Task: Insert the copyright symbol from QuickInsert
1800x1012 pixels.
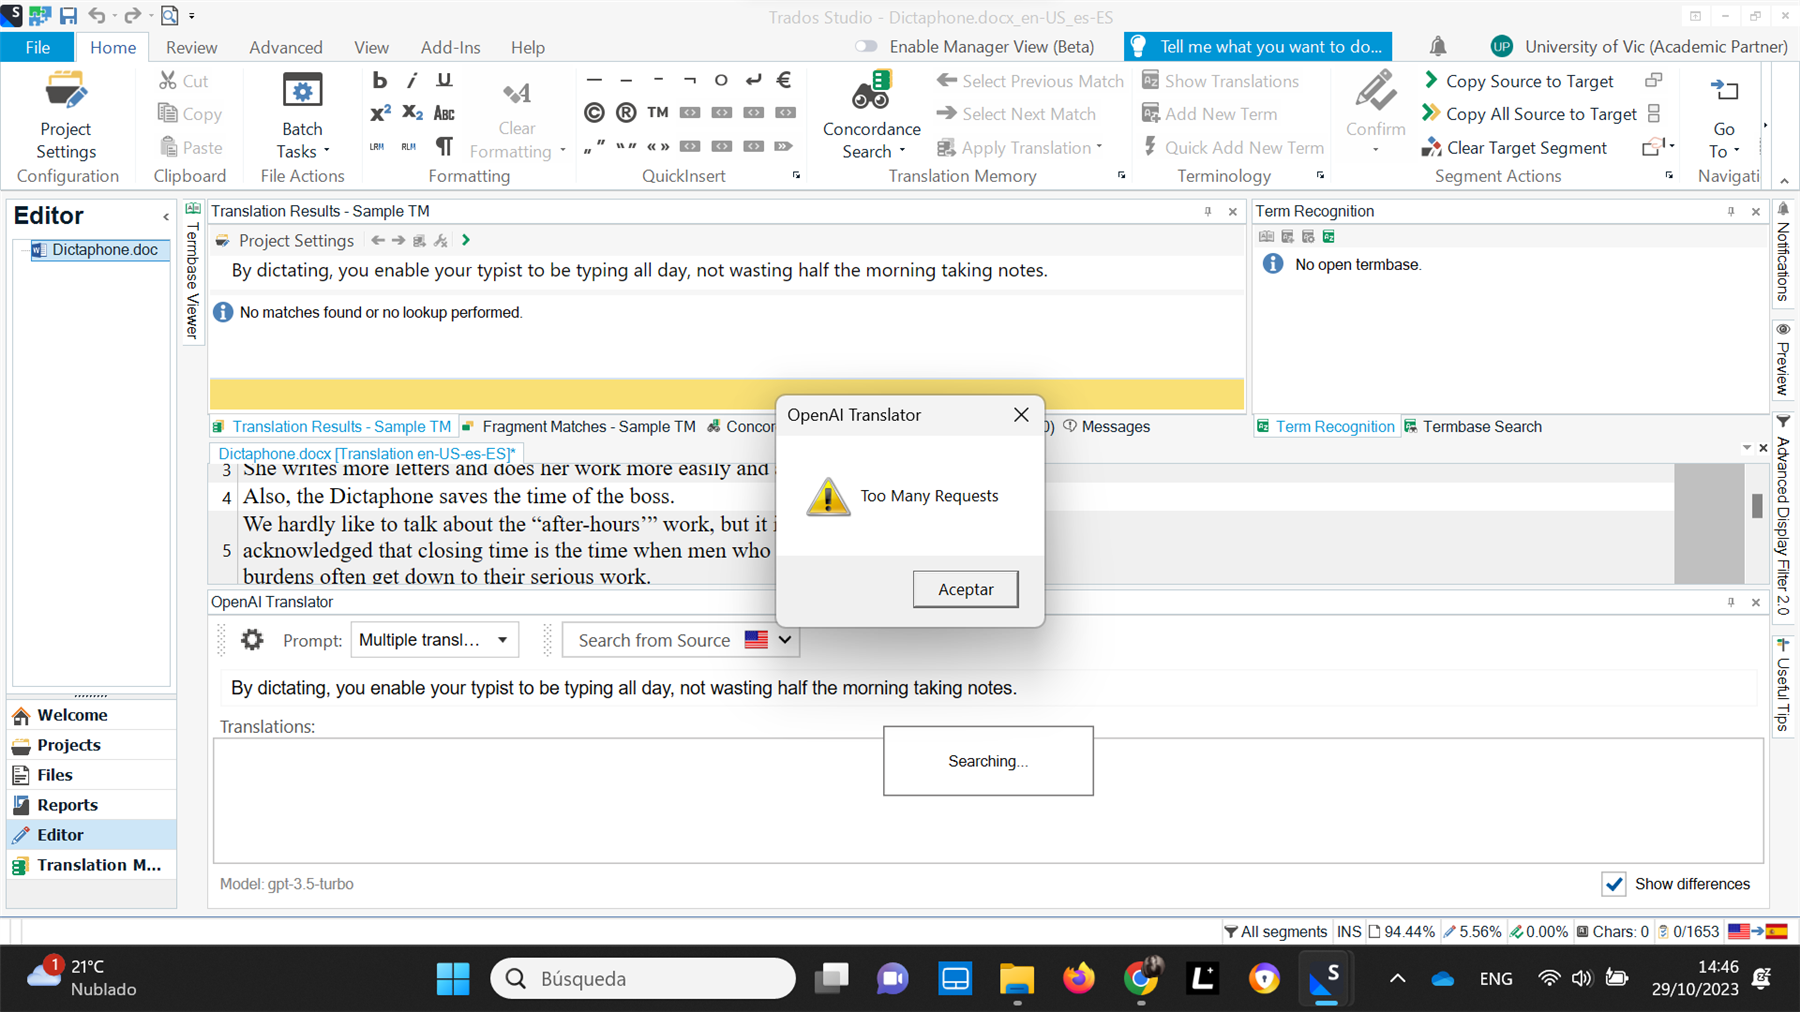Action: click(x=594, y=113)
